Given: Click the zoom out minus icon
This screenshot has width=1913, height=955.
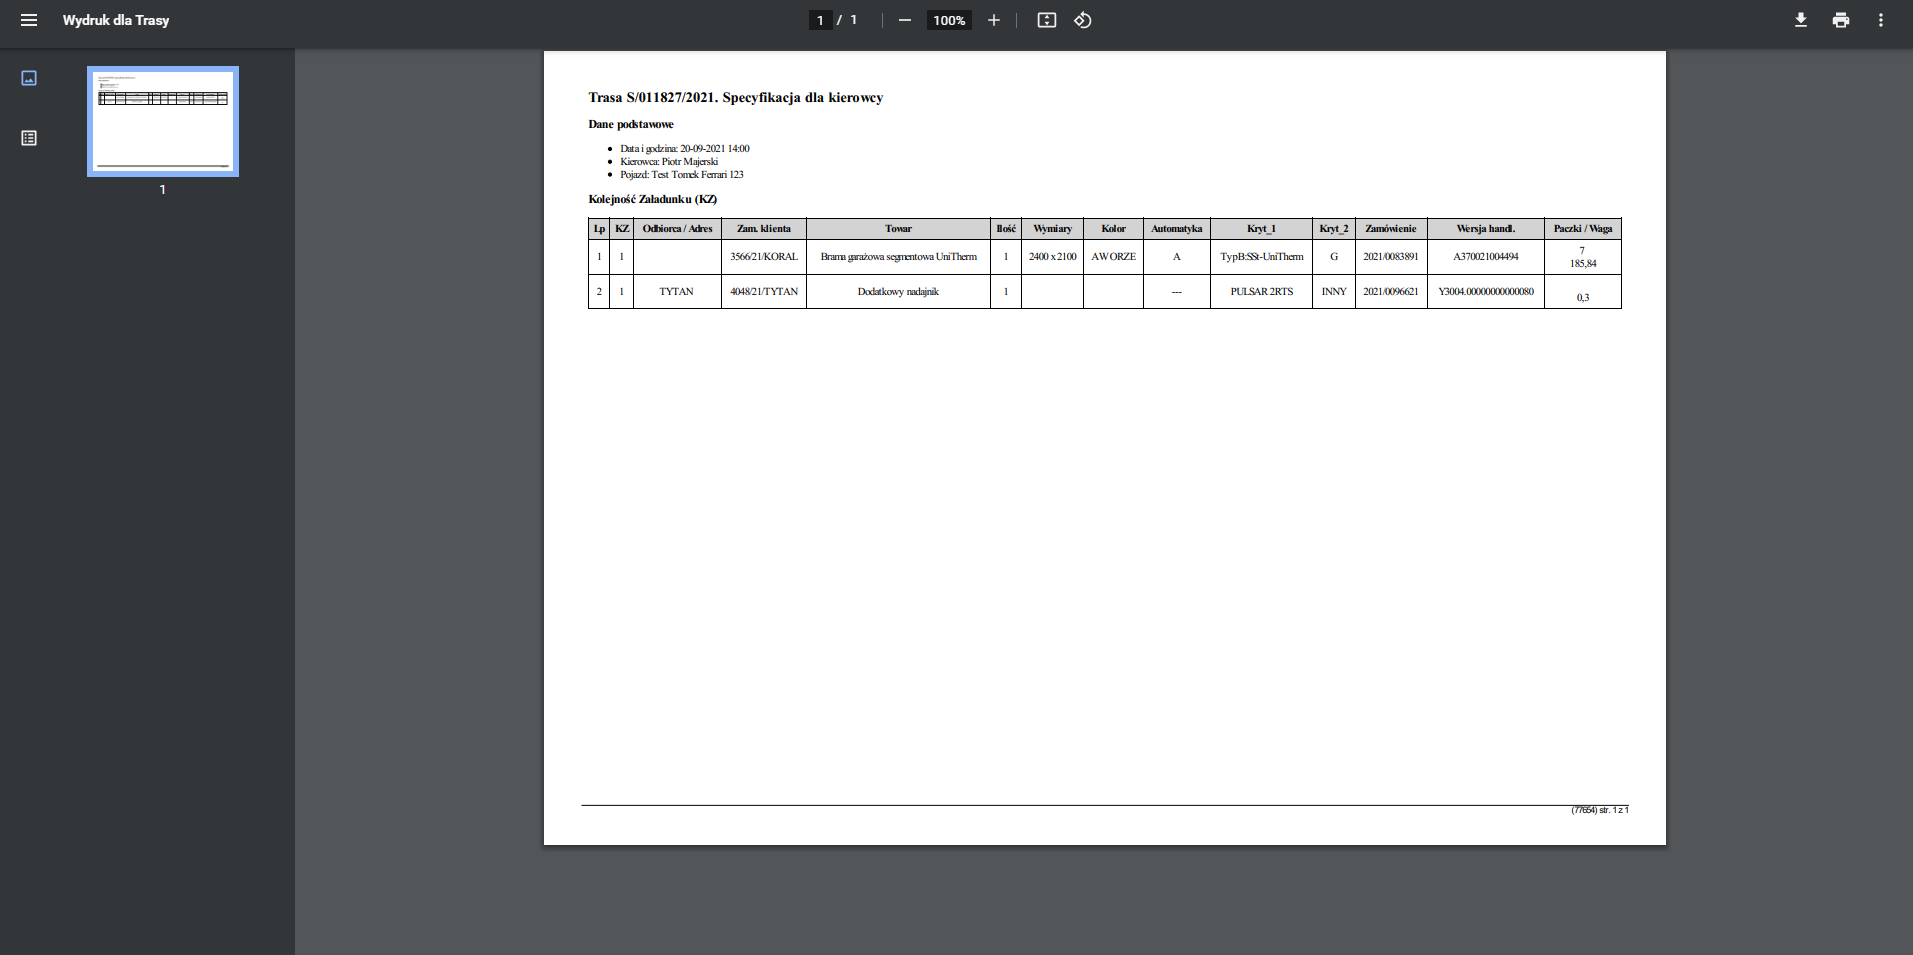Looking at the screenshot, I should [x=905, y=20].
